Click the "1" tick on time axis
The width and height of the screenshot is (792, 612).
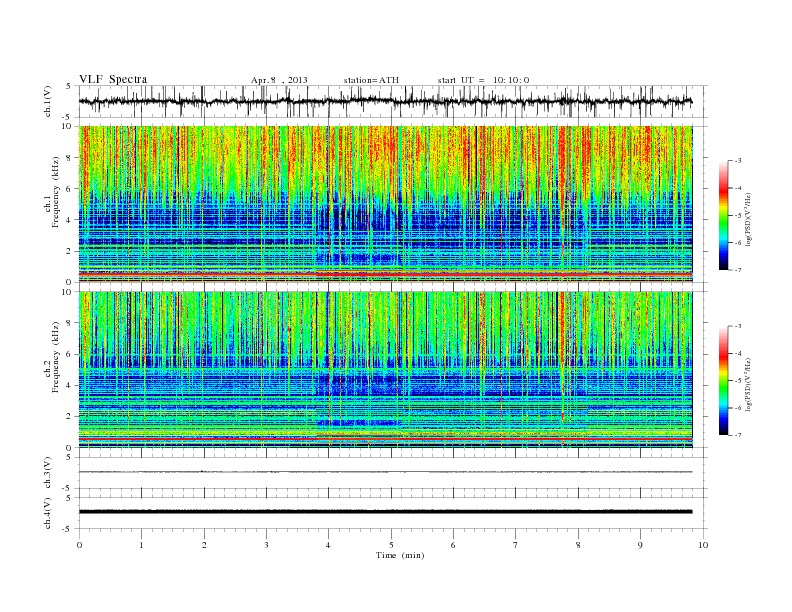click(x=141, y=545)
